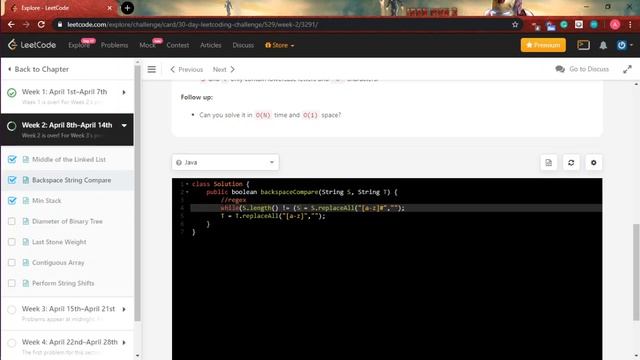Viewport: 640px width, 360px height.
Task: Go to the Next problem
Action: pyautogui.click(x=224, y=69)
